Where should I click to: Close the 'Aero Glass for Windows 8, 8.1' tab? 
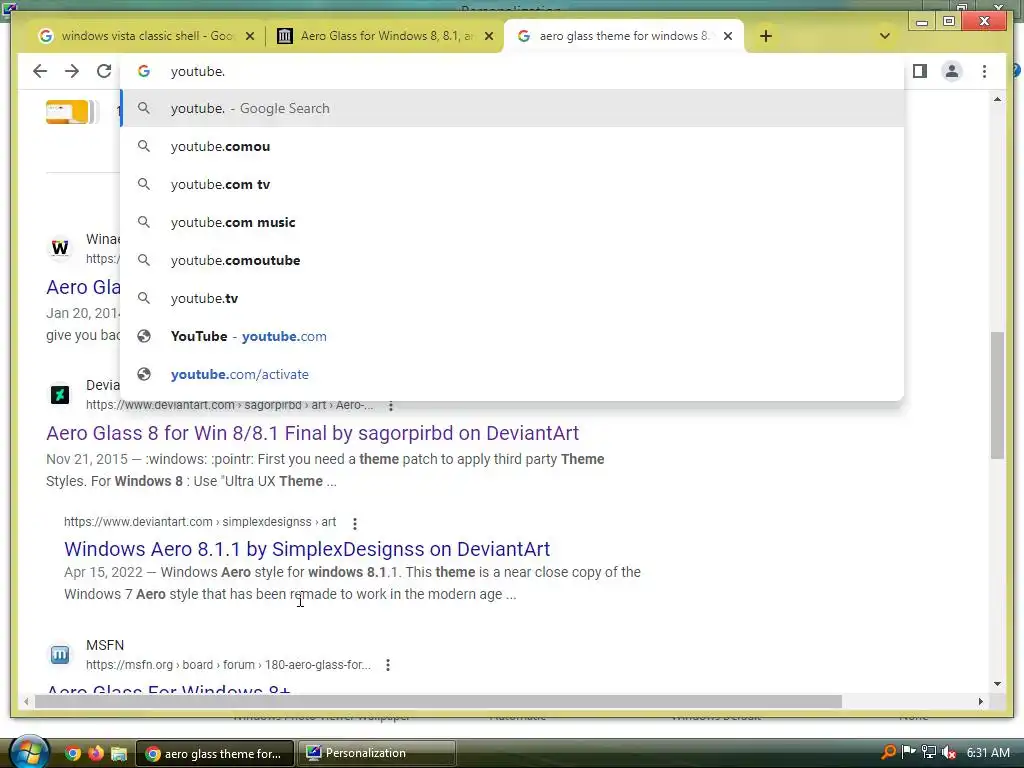pos(488,37)
